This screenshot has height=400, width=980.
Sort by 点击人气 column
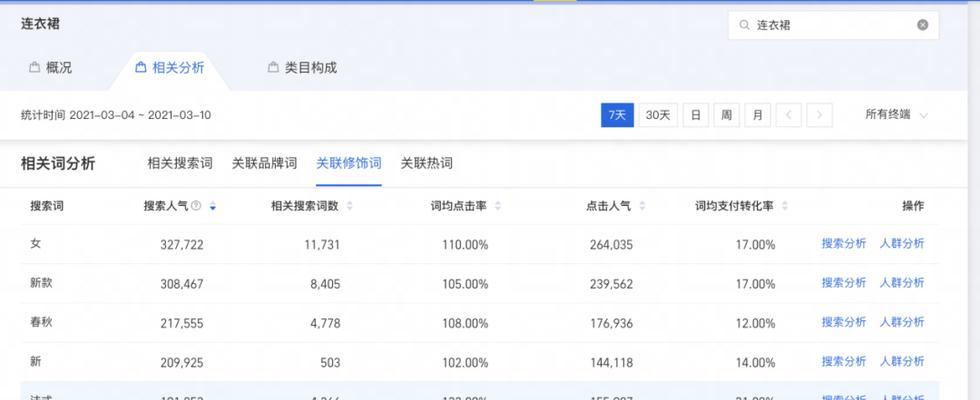tap(642, 206)
